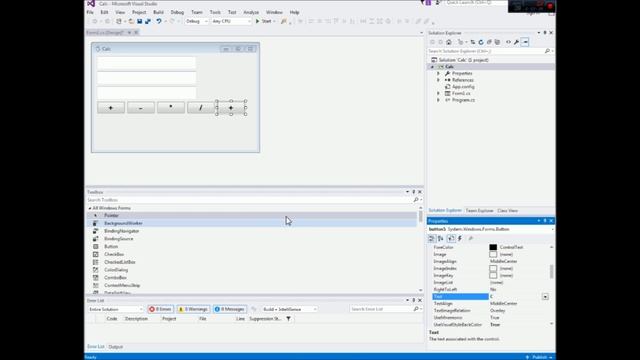Click the Undo toolbar icon

click(159, 21)
